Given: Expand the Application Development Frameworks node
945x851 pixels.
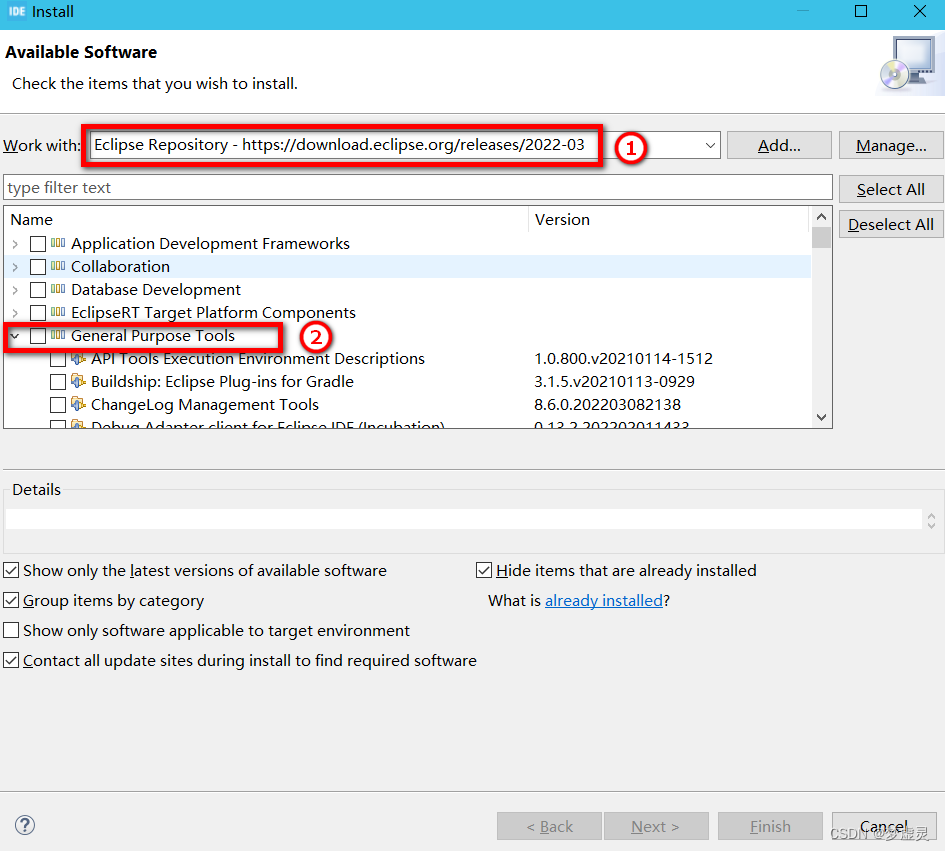Looking at the screenshot, I should pos(15,244).
